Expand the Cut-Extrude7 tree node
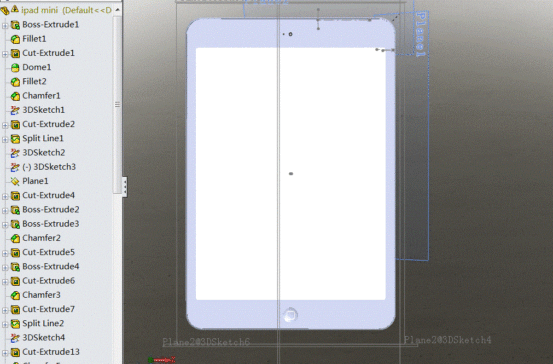The width and height of the screenshot is (553, 364). tap(5, 310)
